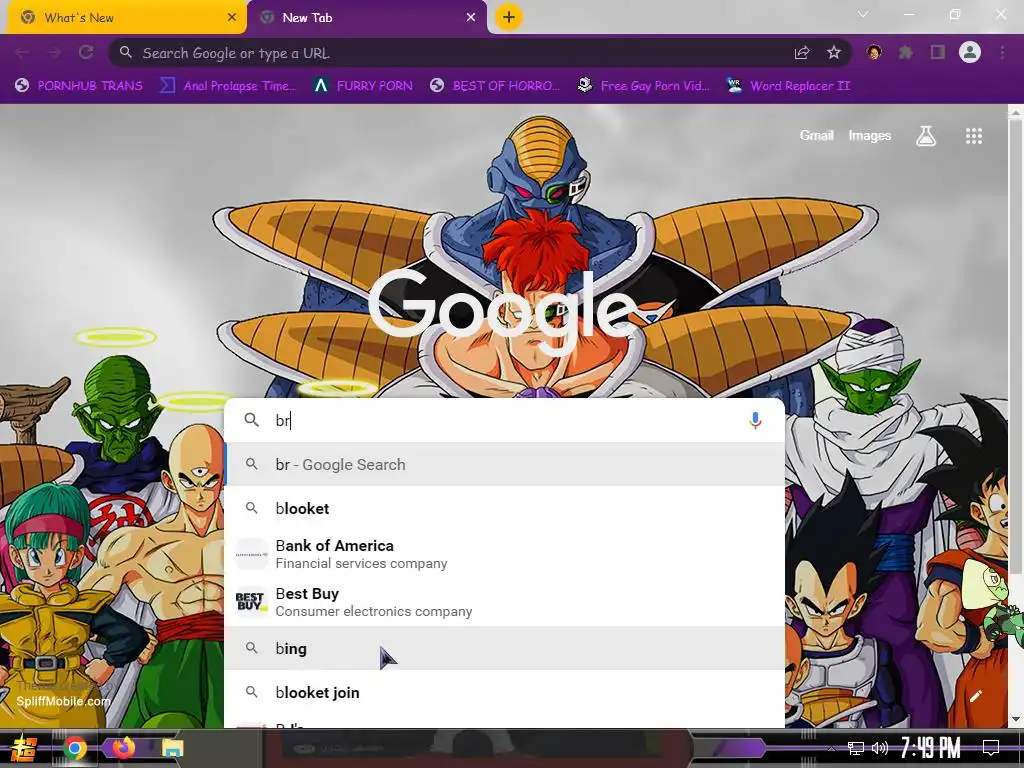
Task: Go forward using the forward arrow
Action: point(54,53)
